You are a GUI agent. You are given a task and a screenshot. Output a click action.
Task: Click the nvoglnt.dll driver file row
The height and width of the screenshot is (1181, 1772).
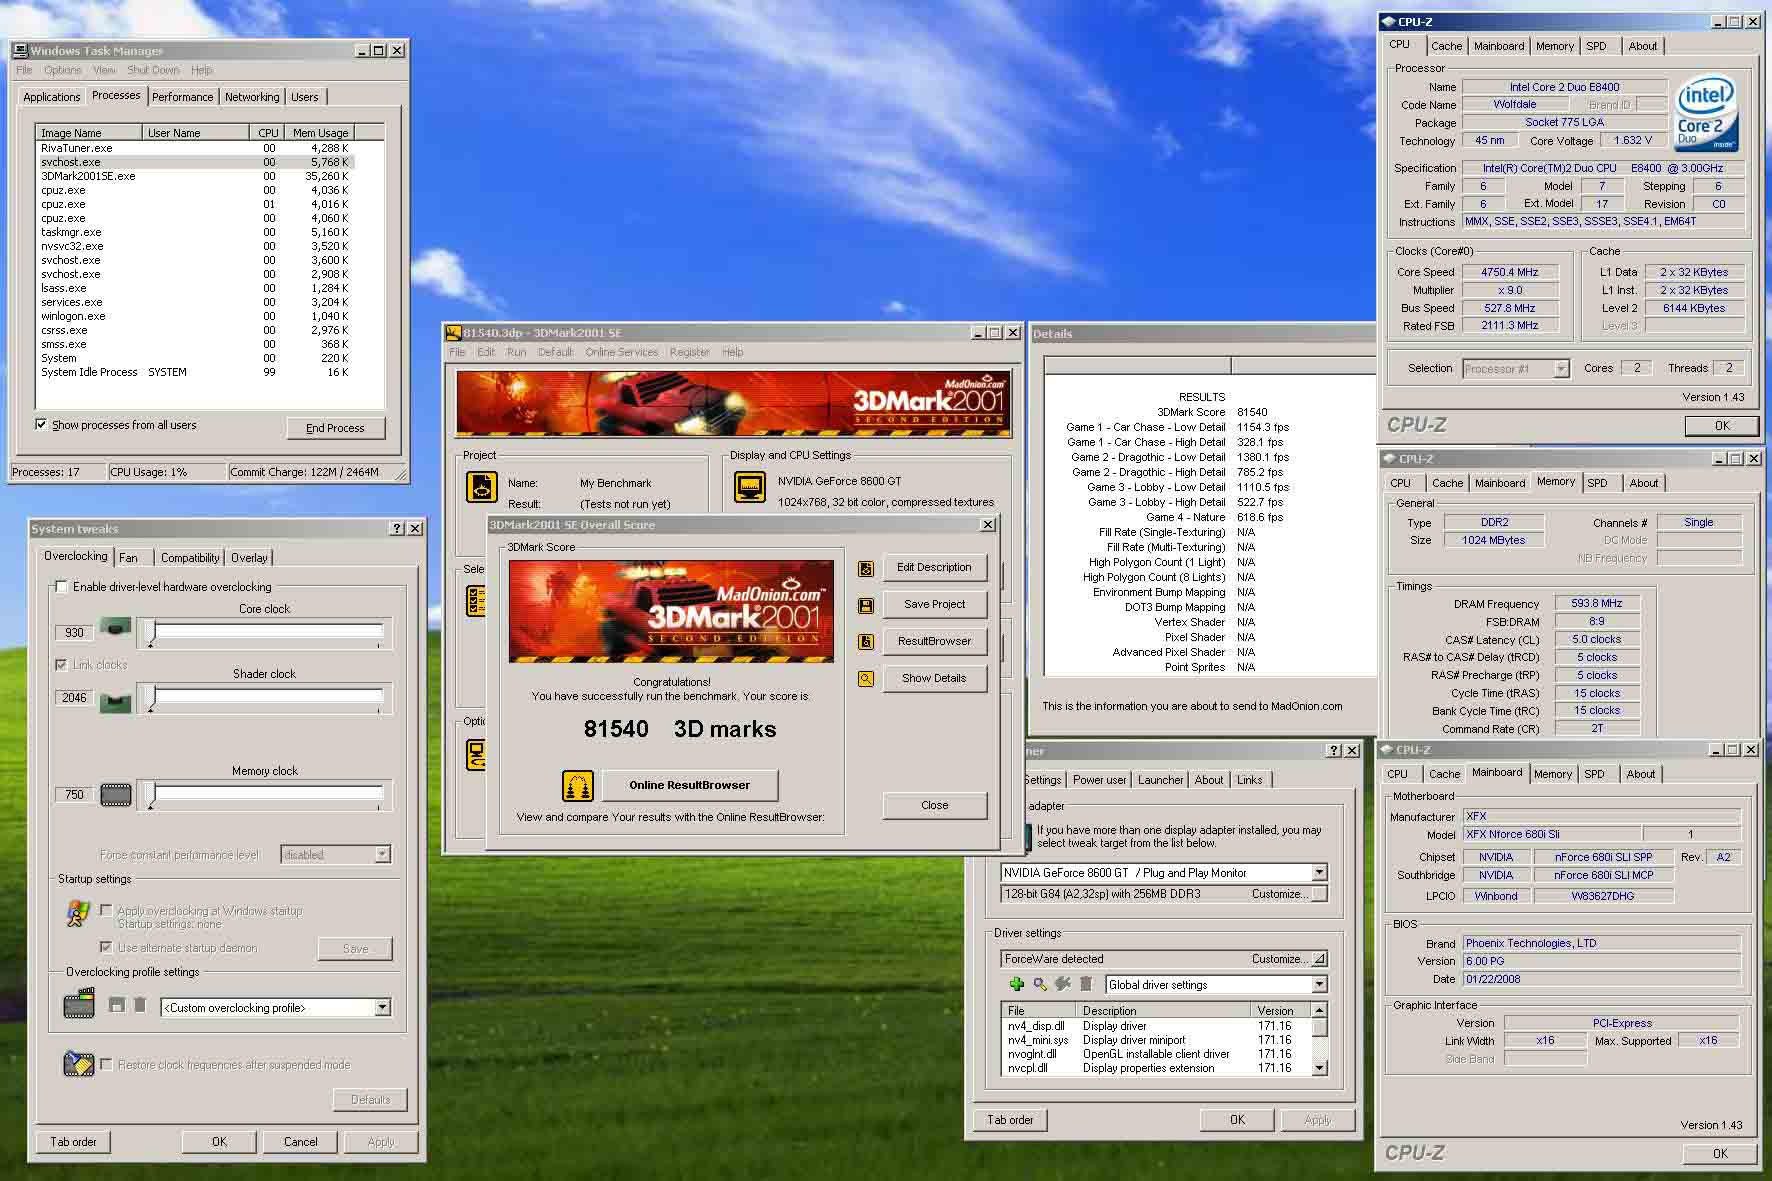pyautogui.click(x=1157, y=1054)
